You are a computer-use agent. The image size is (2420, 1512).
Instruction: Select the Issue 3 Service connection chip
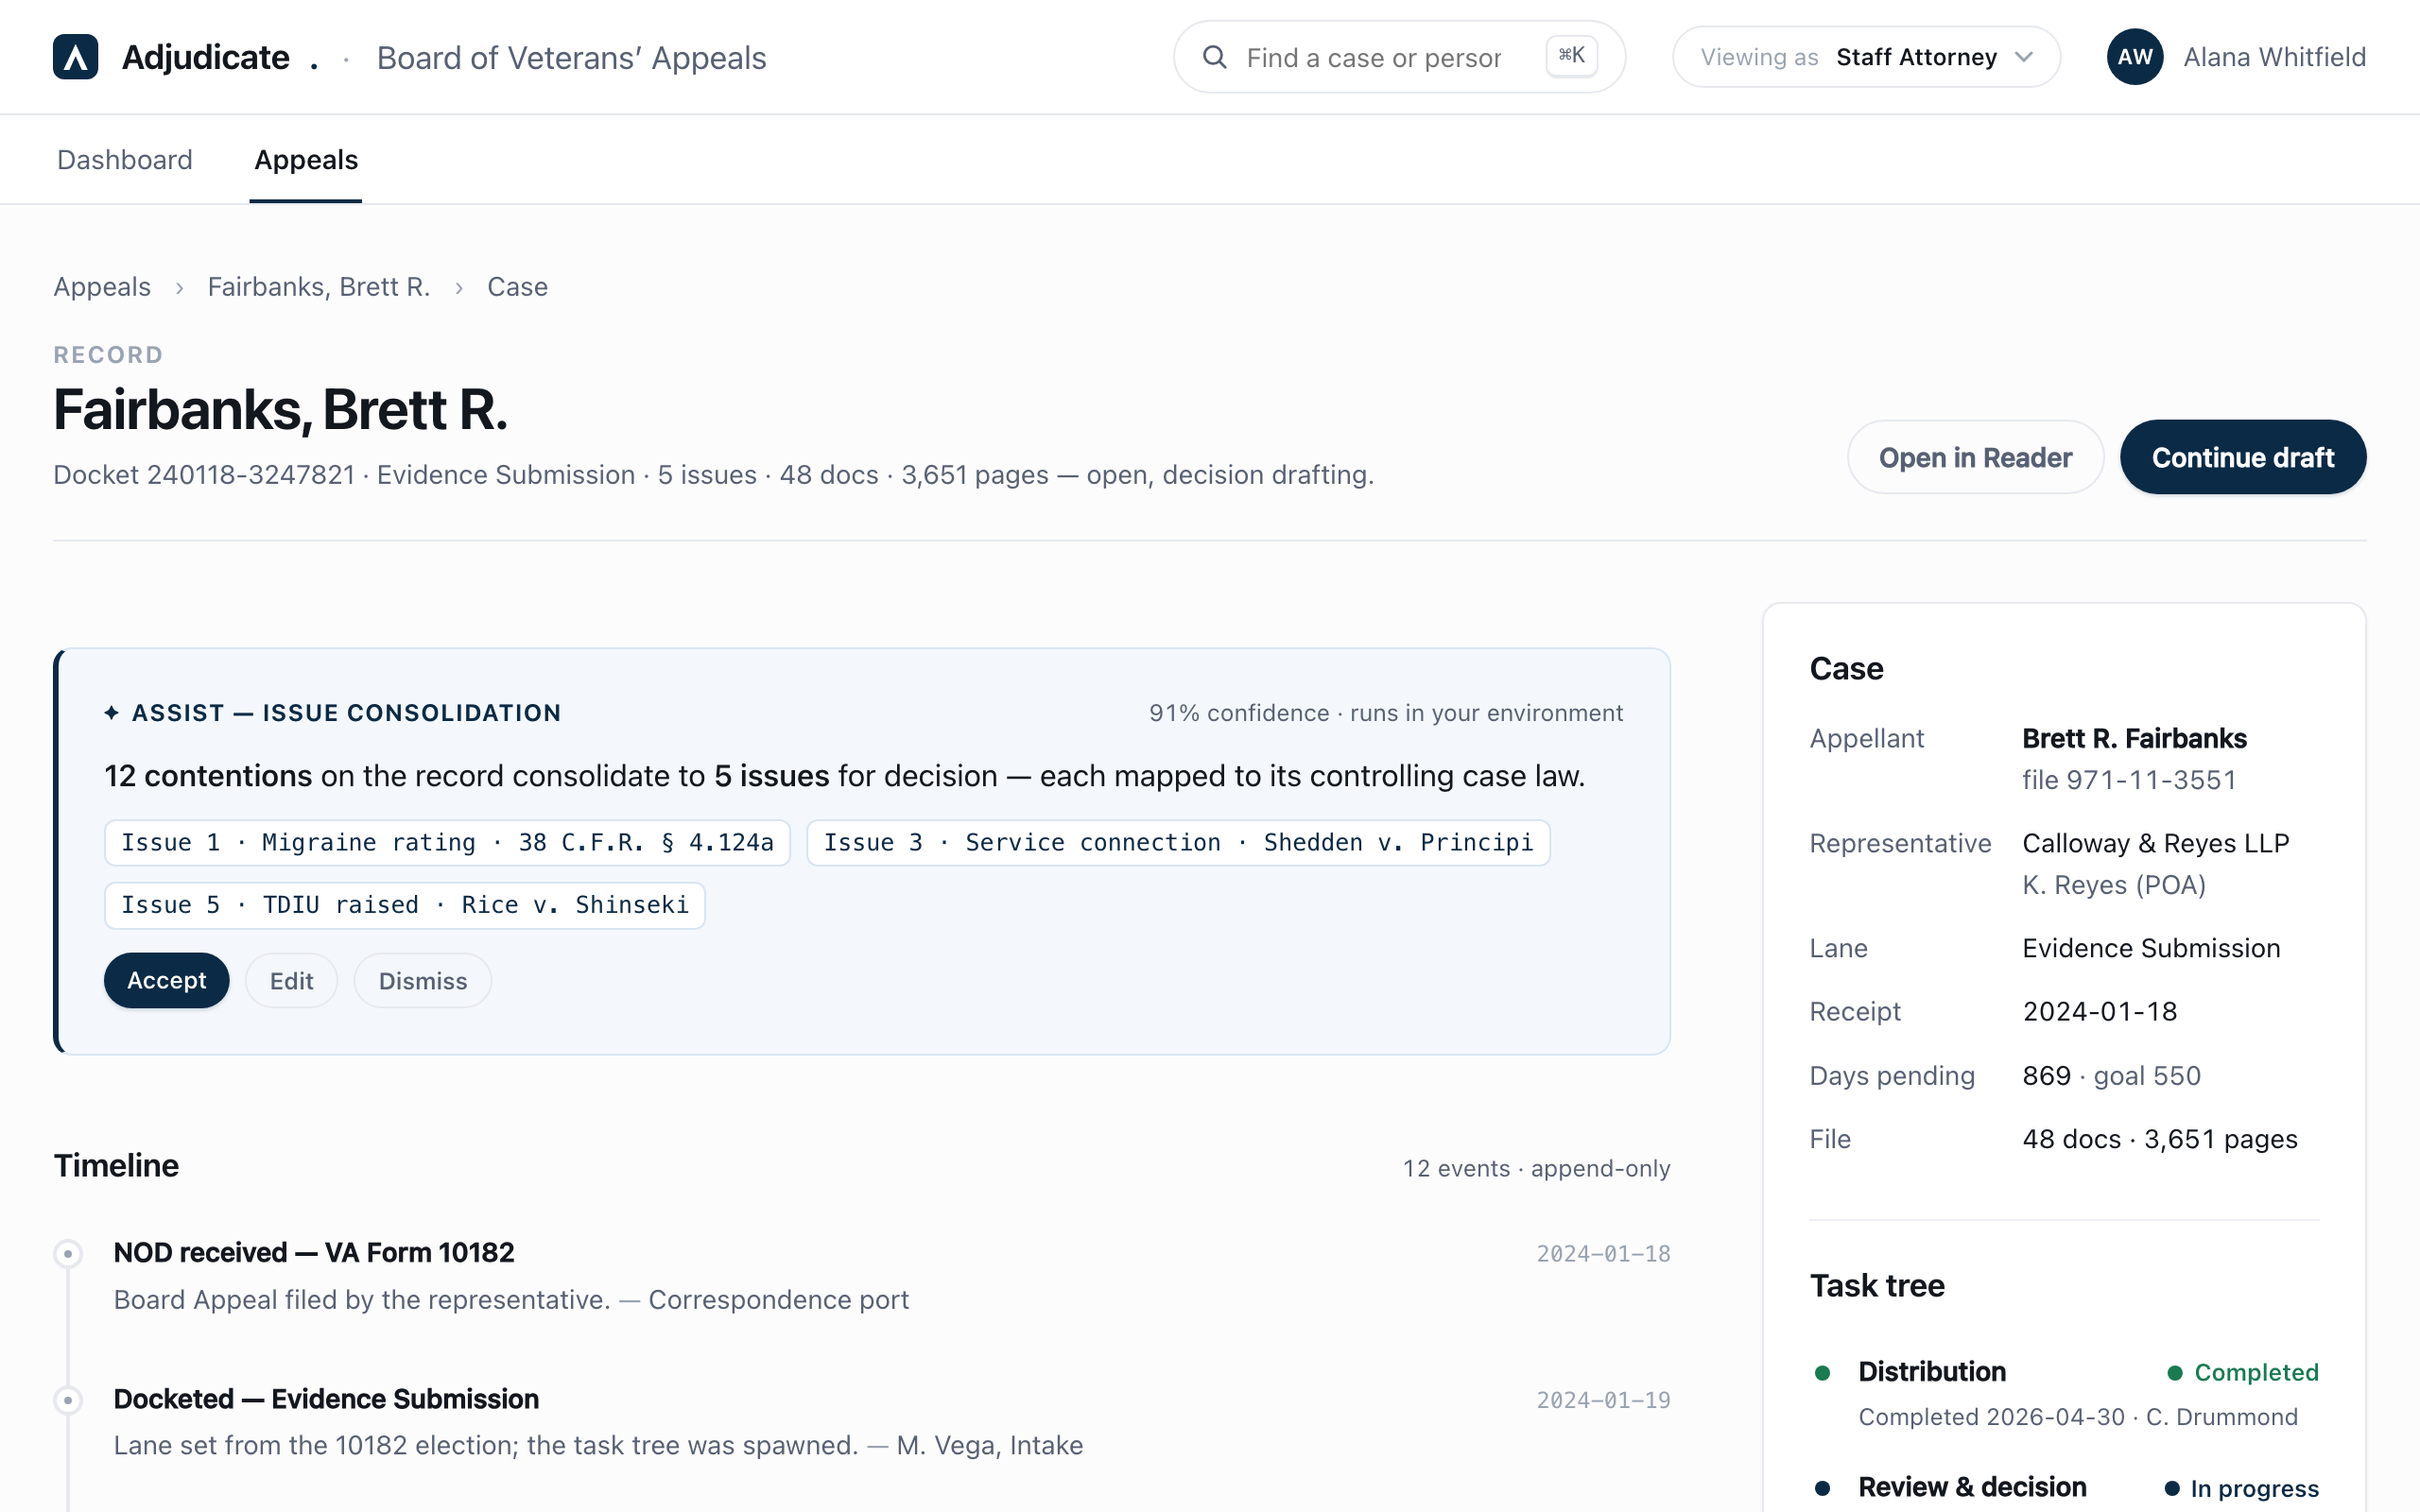[1178, 843]
